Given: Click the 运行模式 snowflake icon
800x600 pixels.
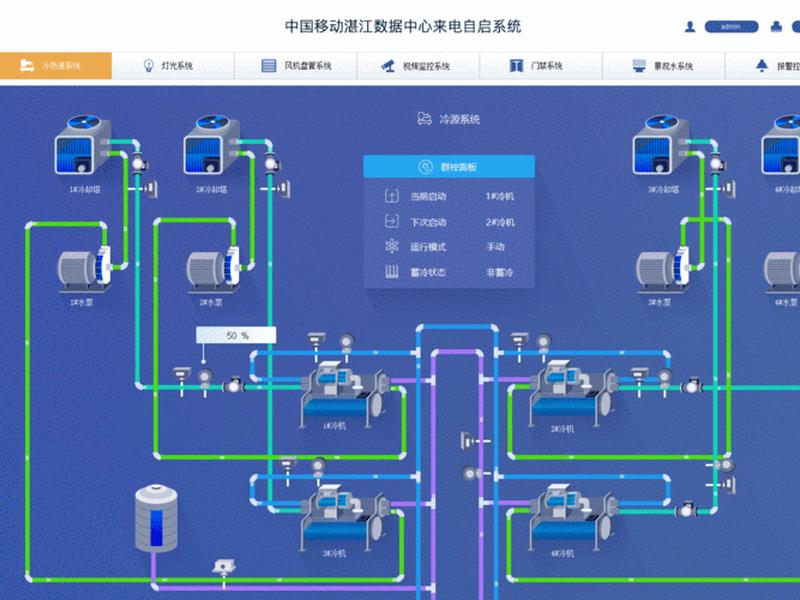Looking at the screenshot, I should 391,246.
